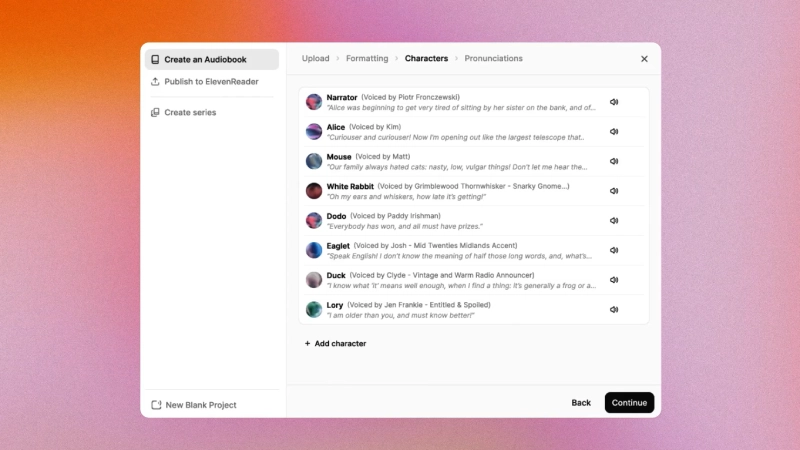Go to the Formatting step
This screenshot has height=450, width=800.
pos(367,58)
